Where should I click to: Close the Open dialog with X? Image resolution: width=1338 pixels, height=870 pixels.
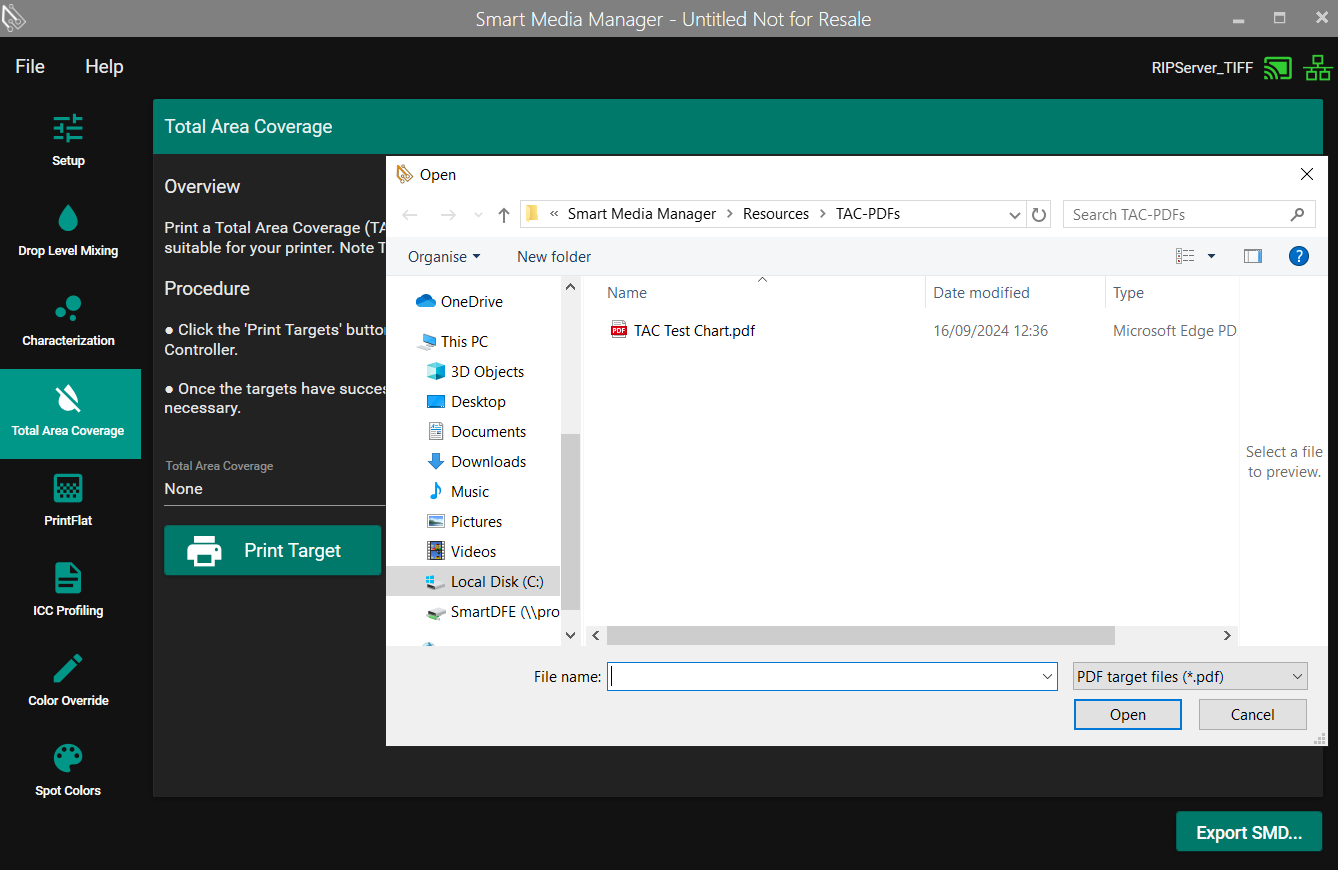pyautogui.click(x=1307, y=174)
